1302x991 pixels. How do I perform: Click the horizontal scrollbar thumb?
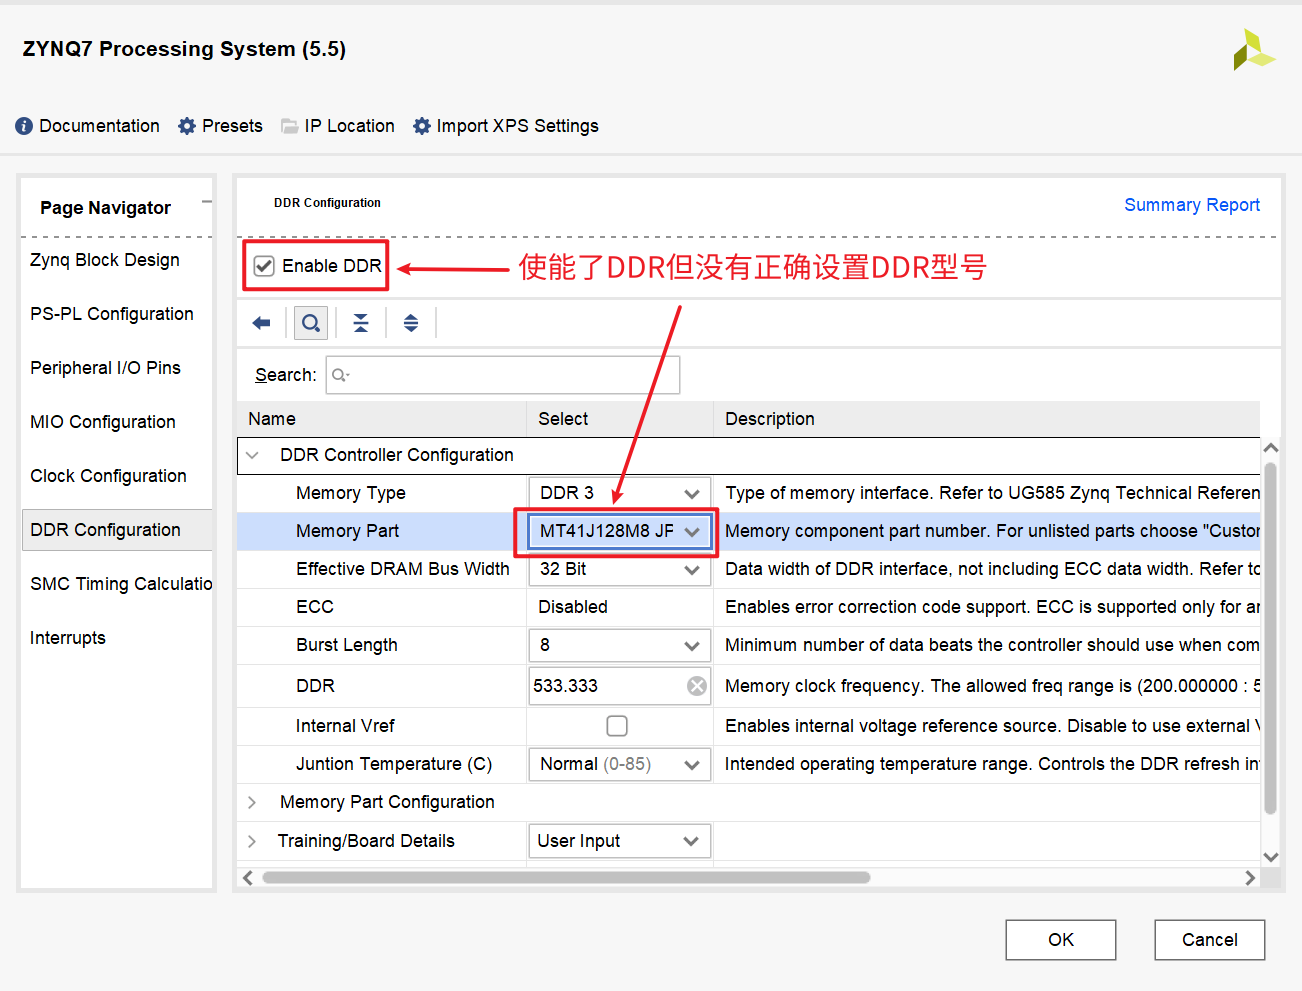(x=566, y=878)
